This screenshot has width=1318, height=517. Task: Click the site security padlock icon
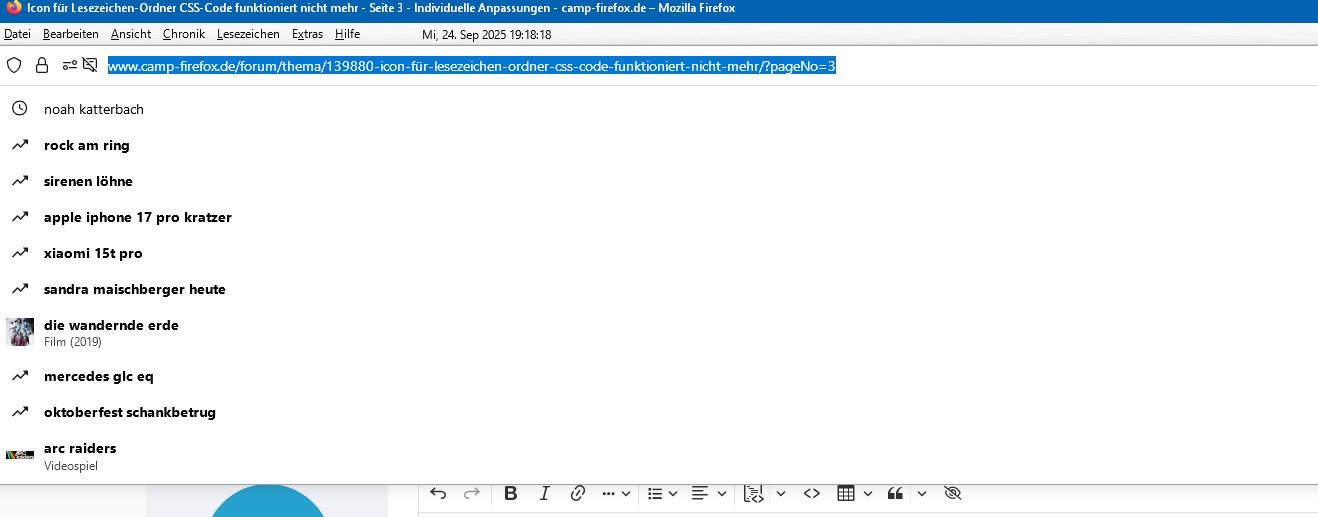pyautogui.click(x=42, y=66)
